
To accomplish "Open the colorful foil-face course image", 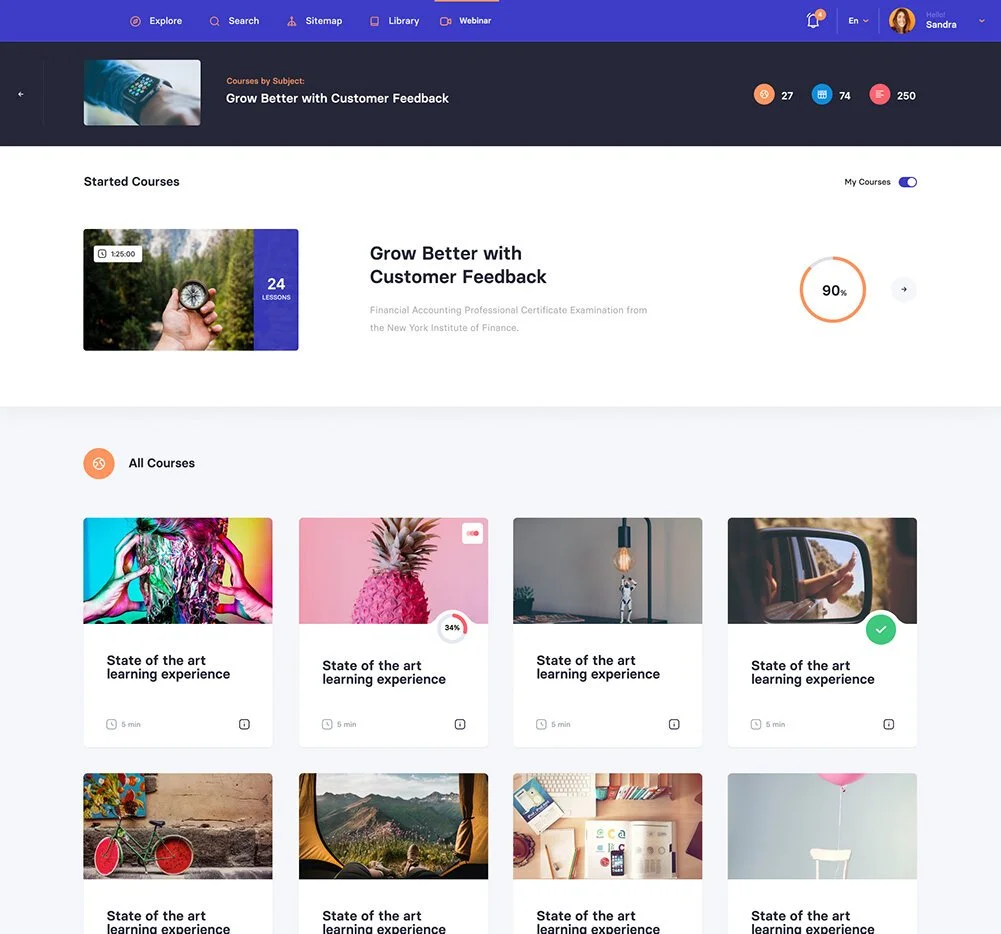I will (178, 571).
